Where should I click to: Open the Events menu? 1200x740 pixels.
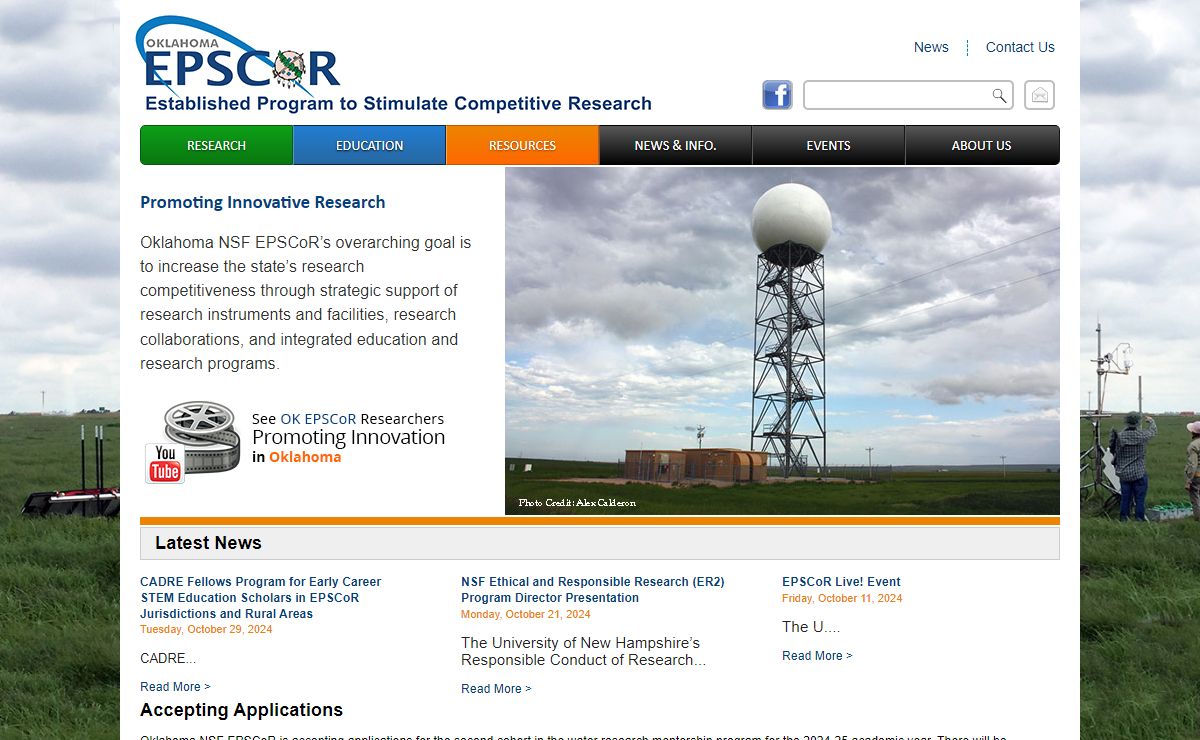click(x=828, y=145)
